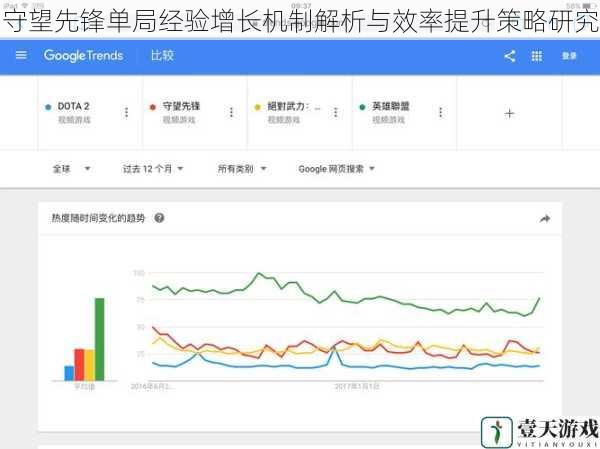The width and height of the screenshot is (600, 449).
Task: Click the yellow average bar
Action: [x=89, y=365]
